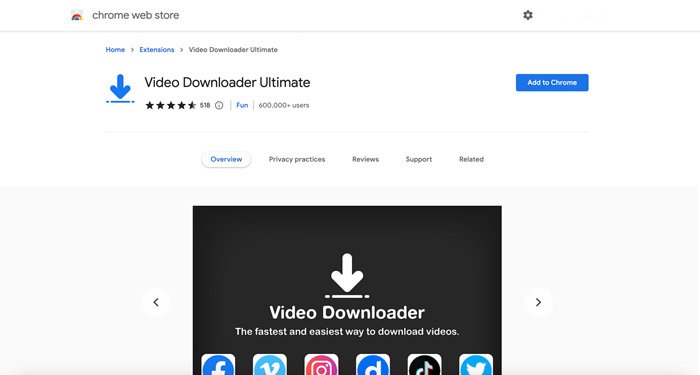Open the Related tab

pyautogui.click(x=471, y=159)
